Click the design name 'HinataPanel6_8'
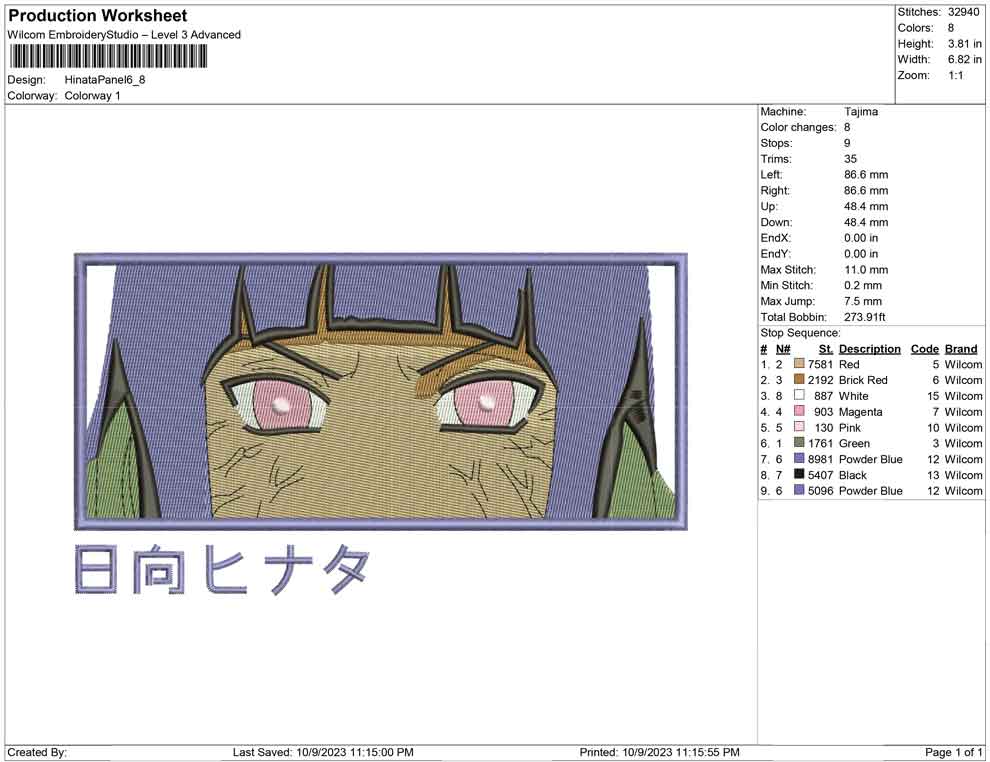The image size is (990, 762). (105, 80)
